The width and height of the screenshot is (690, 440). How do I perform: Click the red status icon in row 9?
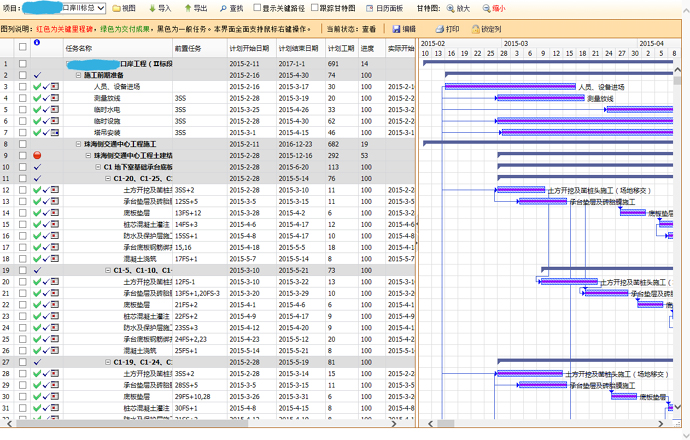37,156
